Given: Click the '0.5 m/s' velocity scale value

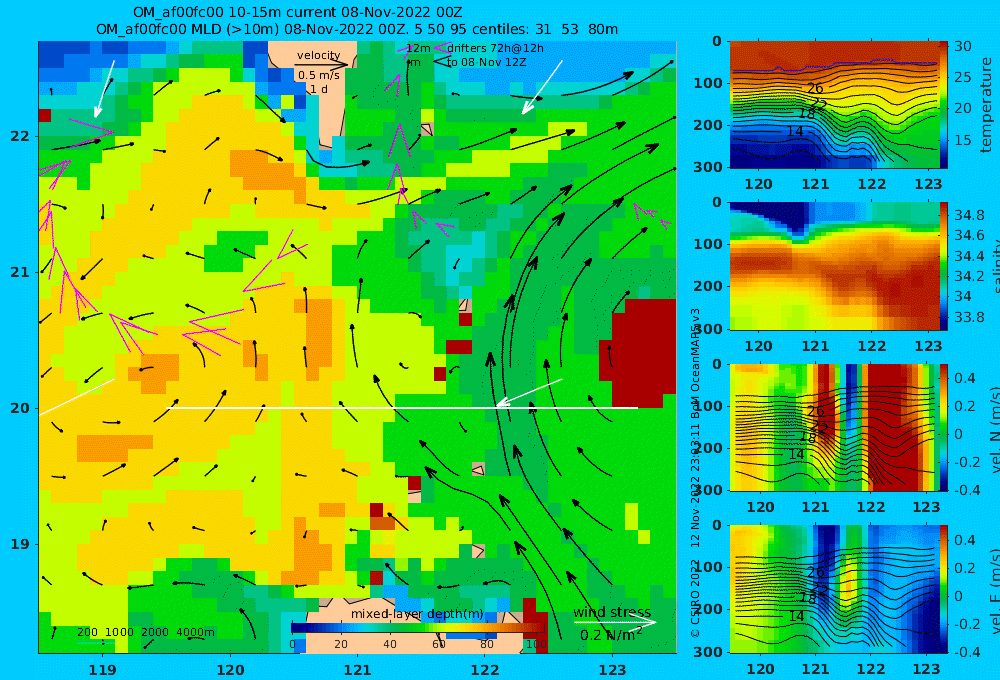Looking at the screenshot, I should coord(318,75).
